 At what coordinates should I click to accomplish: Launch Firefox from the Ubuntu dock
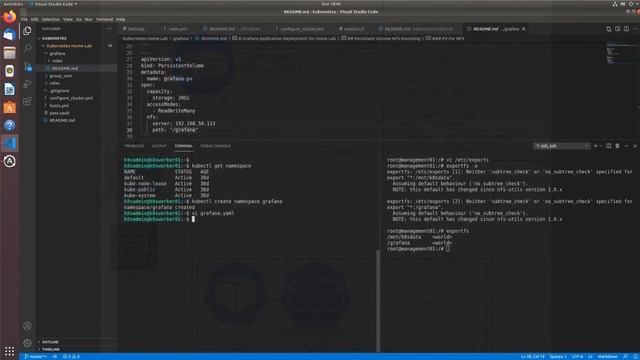9,17
